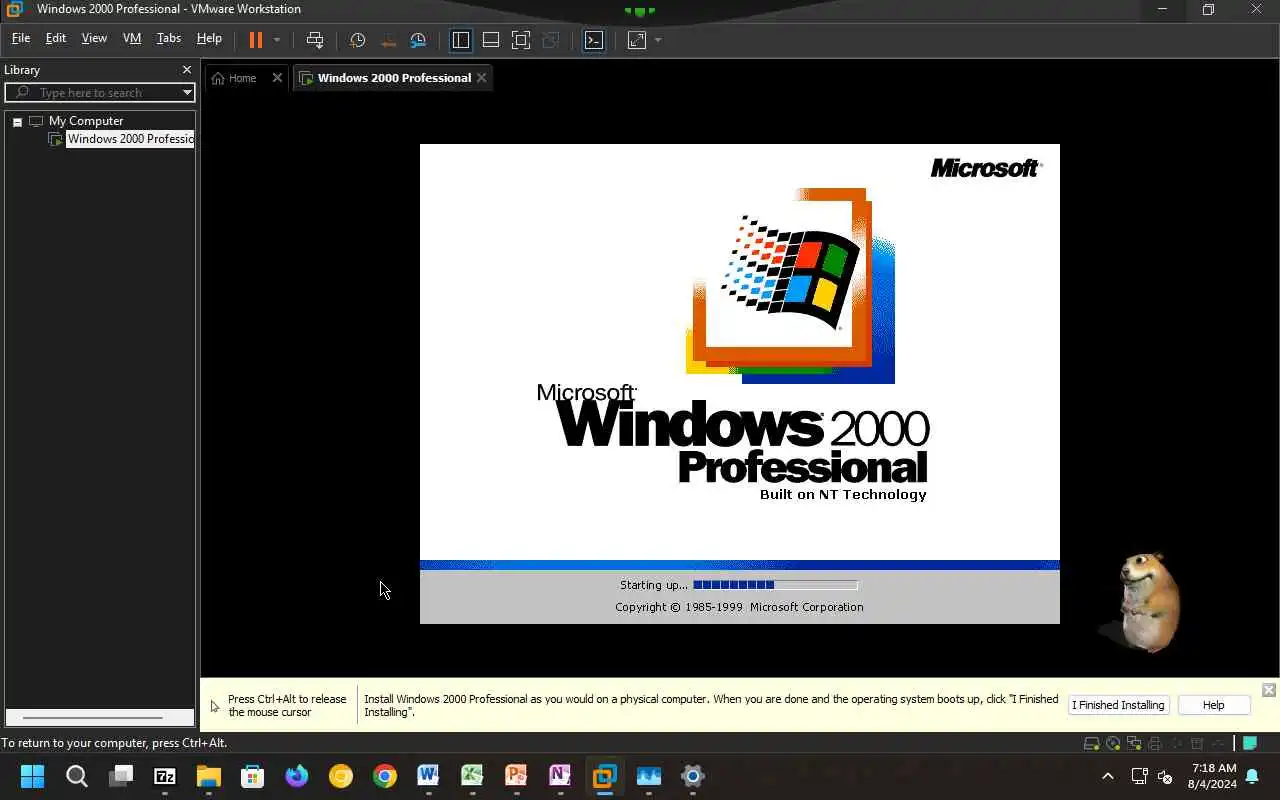Viewport: 1280px width, 800px height.
Task: Open File Explorer from the taskbar
Action: 209,776
